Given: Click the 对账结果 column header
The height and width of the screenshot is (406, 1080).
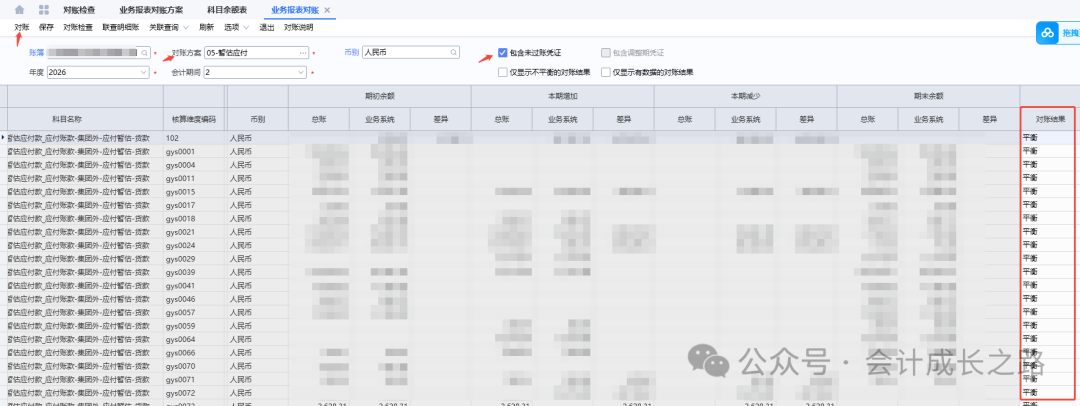Looking at the screenshot, I should tap(1047, 119).
